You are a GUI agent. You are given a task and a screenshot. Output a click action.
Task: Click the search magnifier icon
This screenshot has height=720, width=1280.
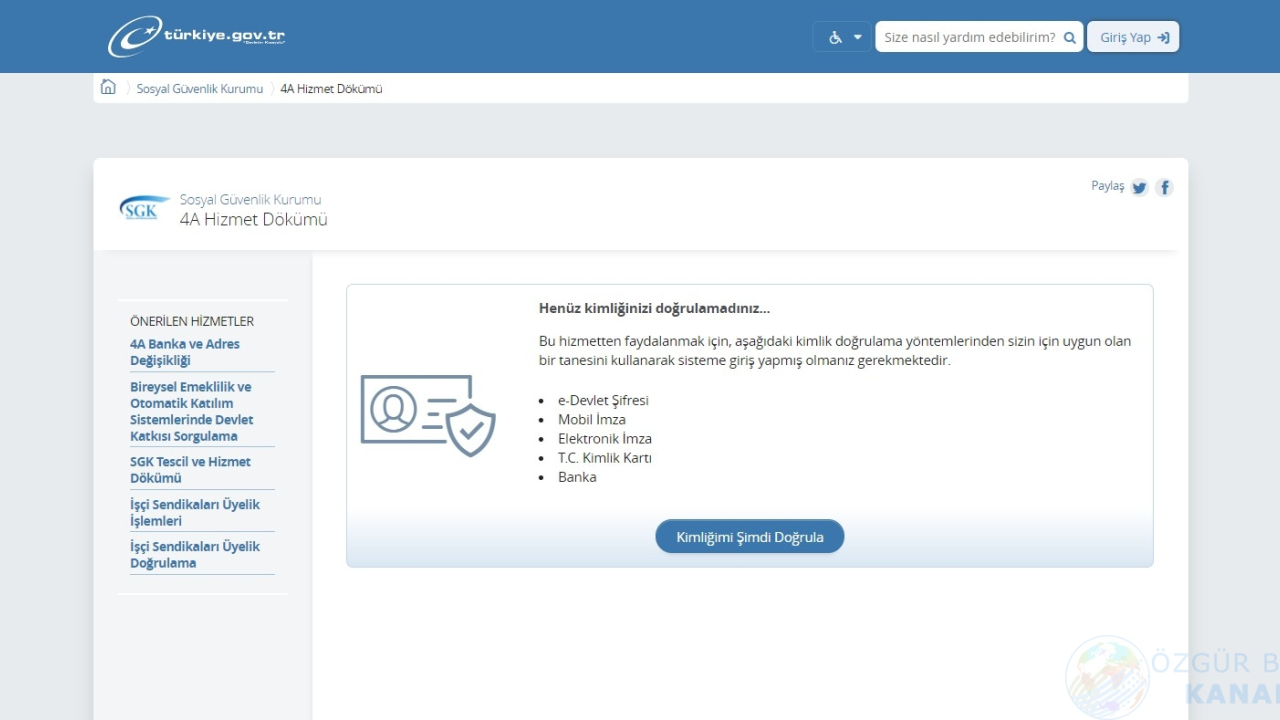click(x=1070, y=37)
